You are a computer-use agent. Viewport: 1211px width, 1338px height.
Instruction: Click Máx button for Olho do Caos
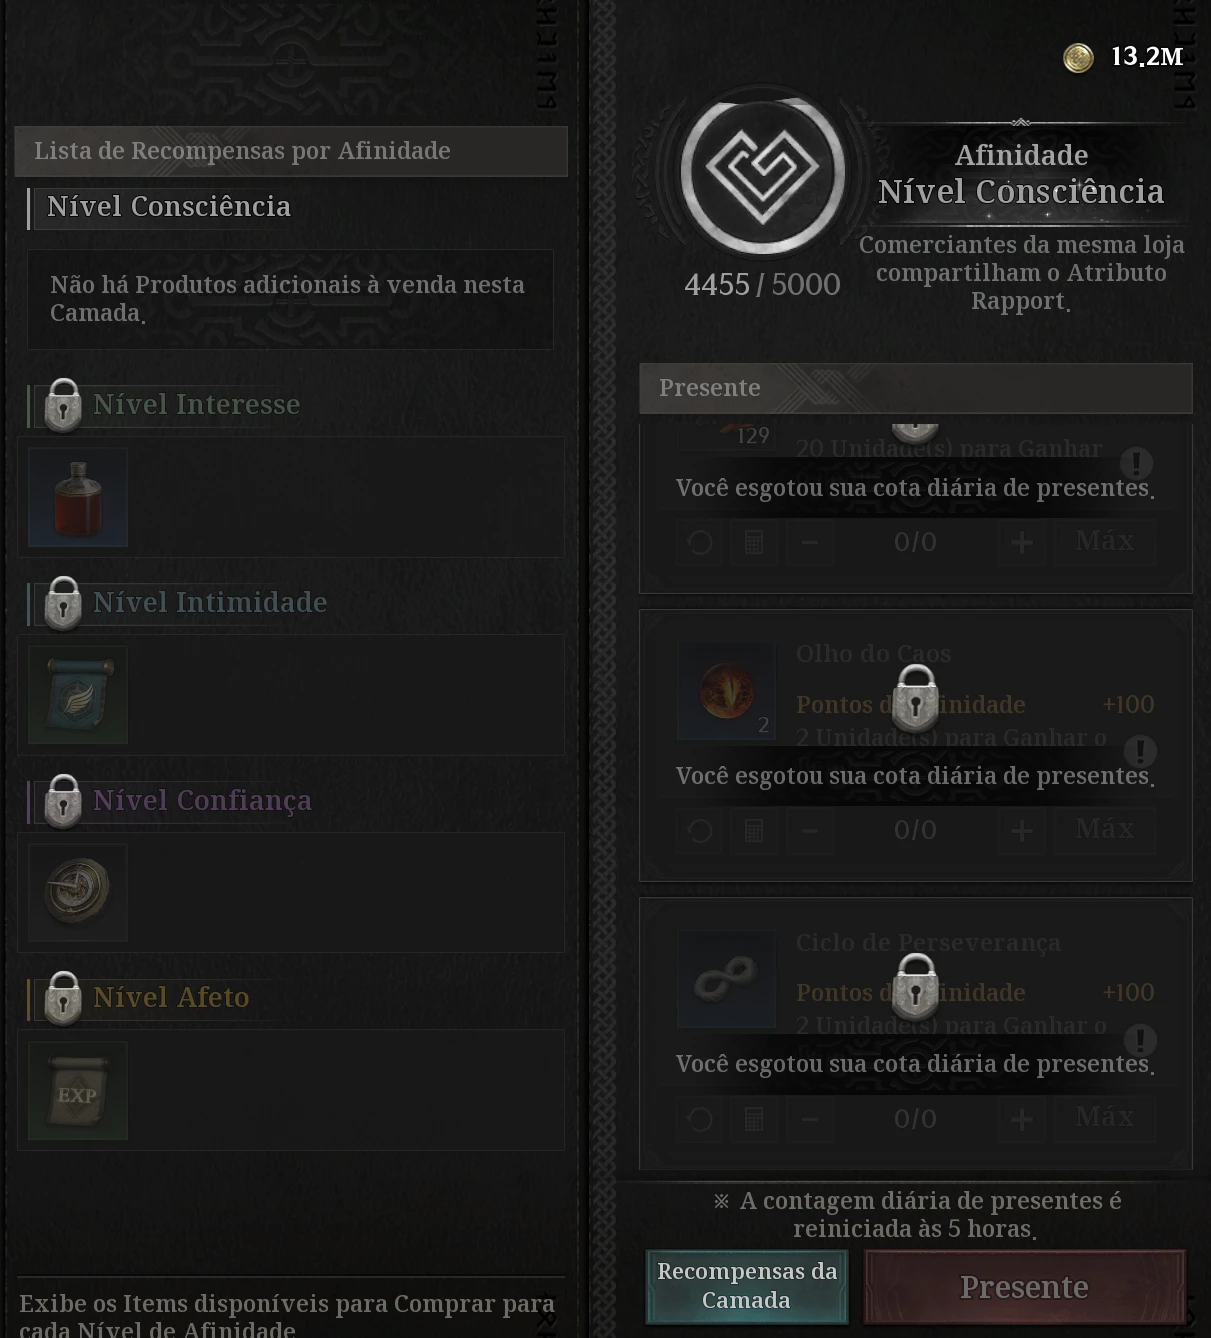[x=1105, y=829]
